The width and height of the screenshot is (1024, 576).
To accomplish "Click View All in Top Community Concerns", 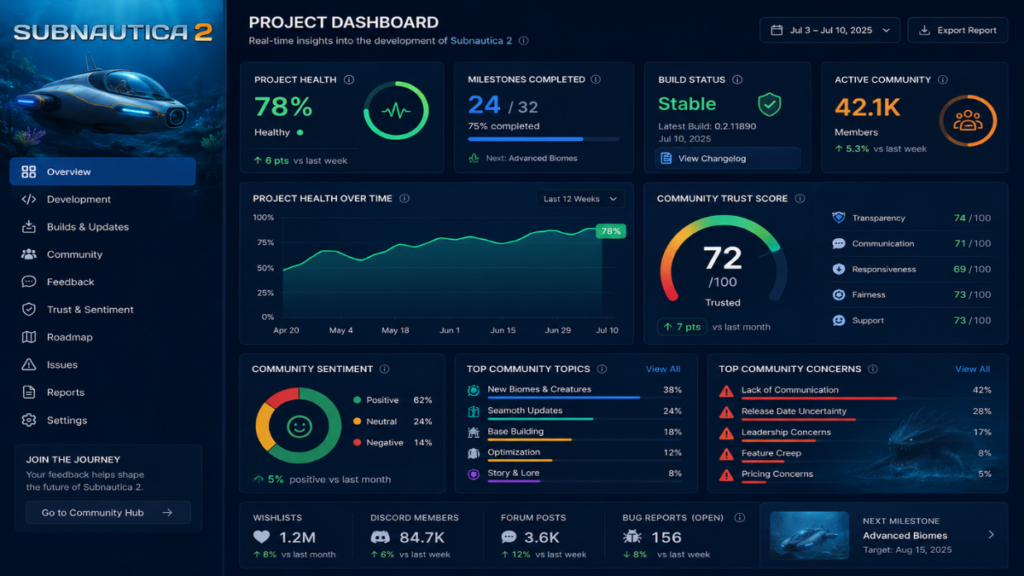I will pyautogui.click(x=972, y=369).
